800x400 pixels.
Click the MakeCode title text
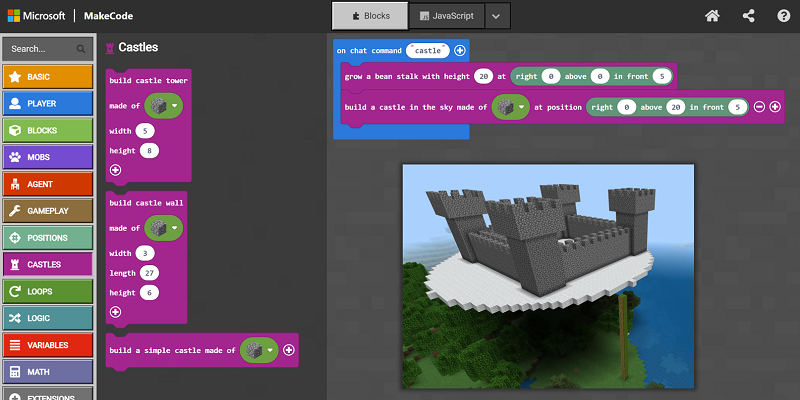click(x=109, y=16)
